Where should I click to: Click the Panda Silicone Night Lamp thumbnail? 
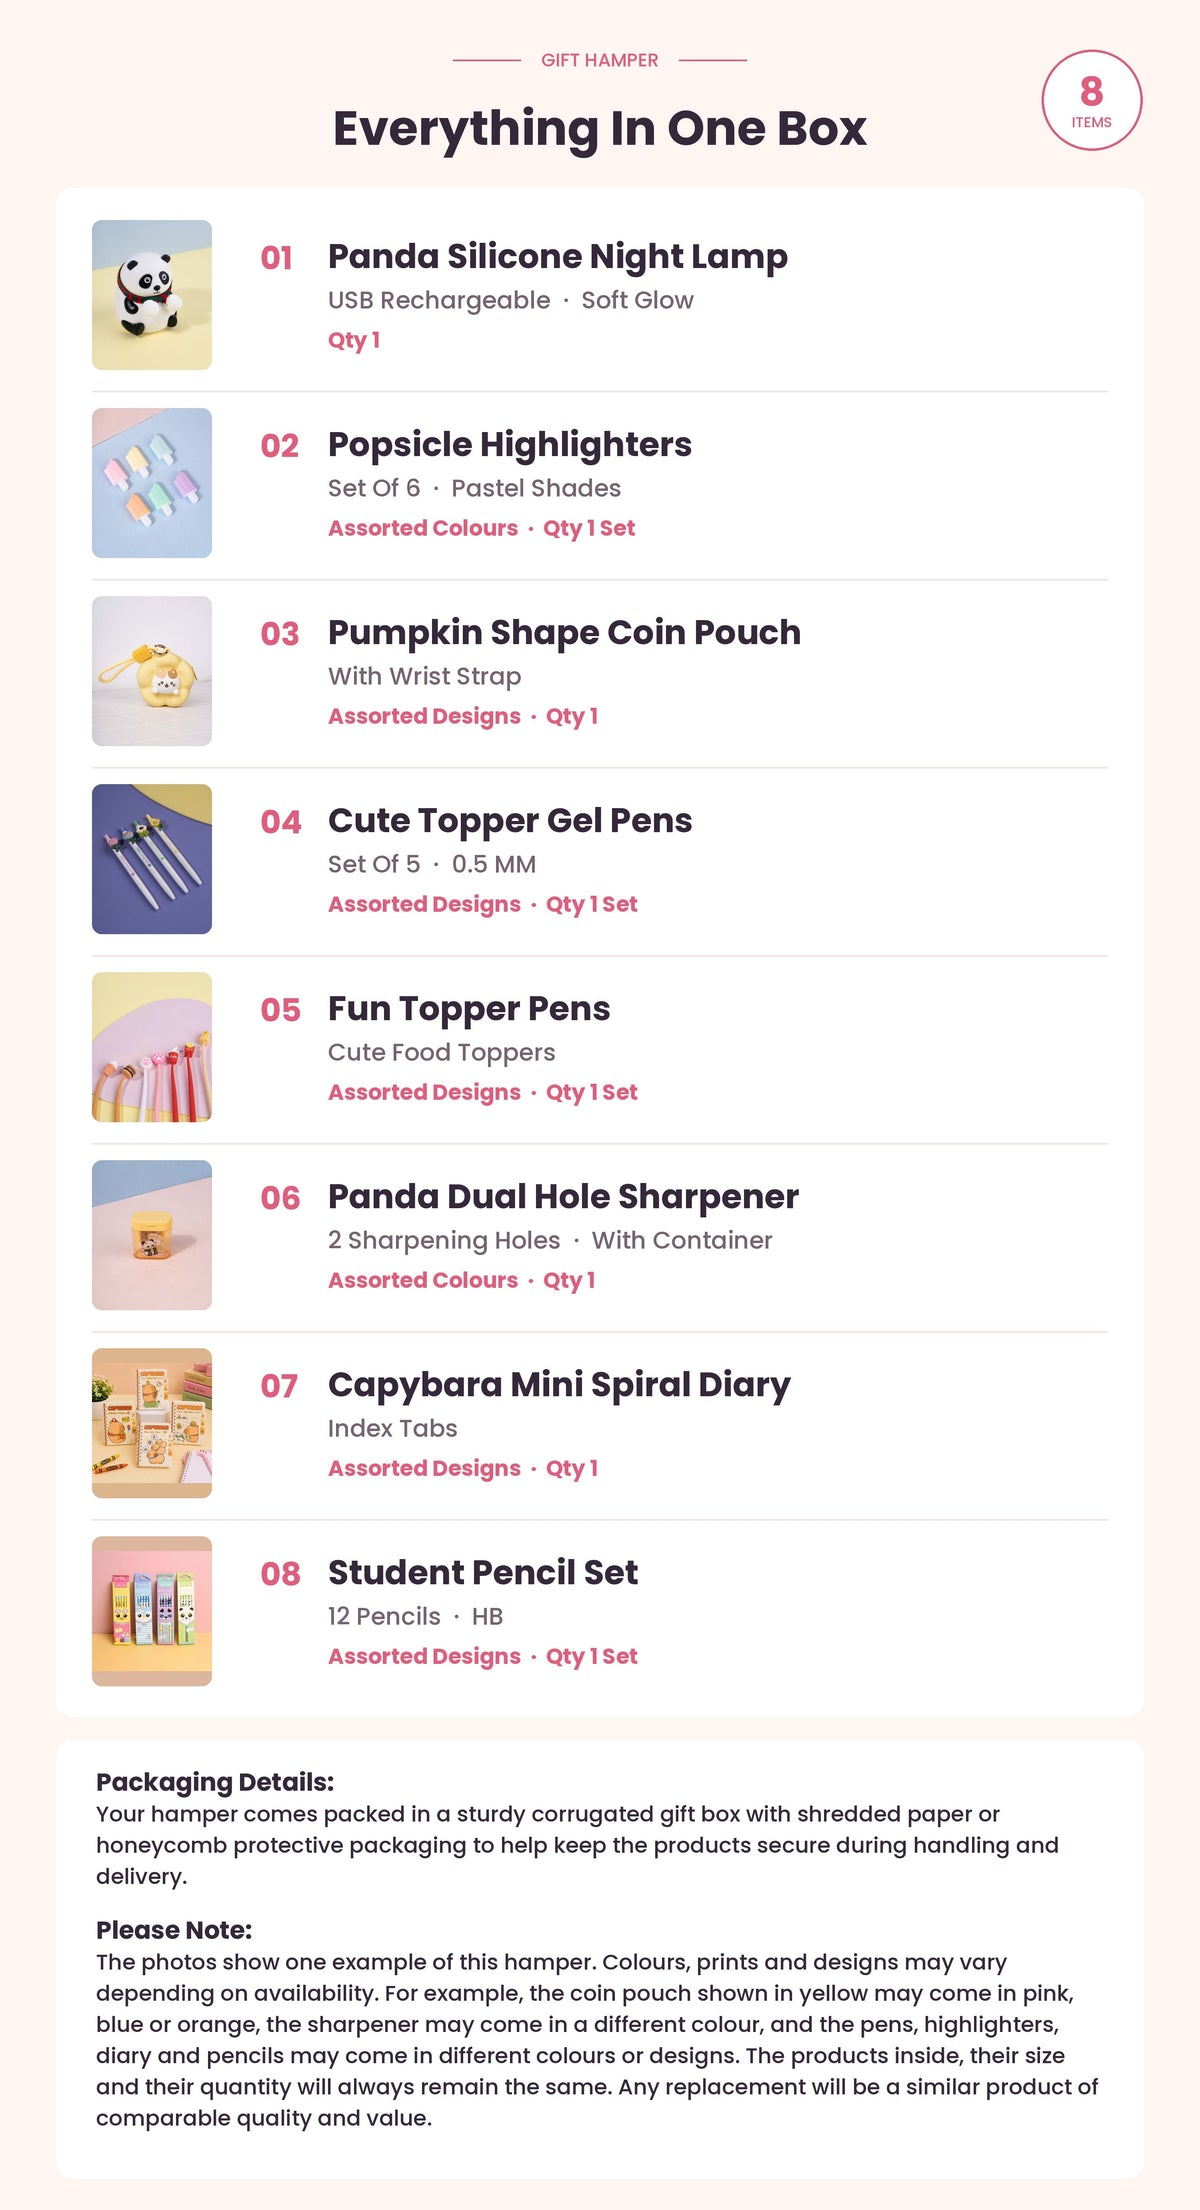pyautogui.click(x=152, y=295)
